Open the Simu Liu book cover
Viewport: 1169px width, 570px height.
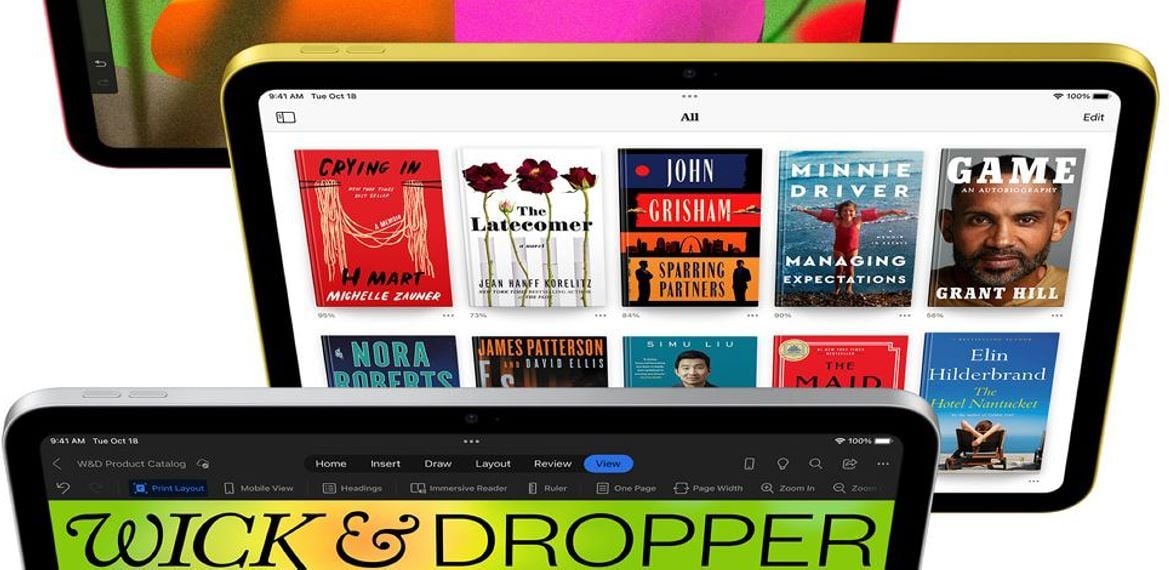(x=690, y=361)
